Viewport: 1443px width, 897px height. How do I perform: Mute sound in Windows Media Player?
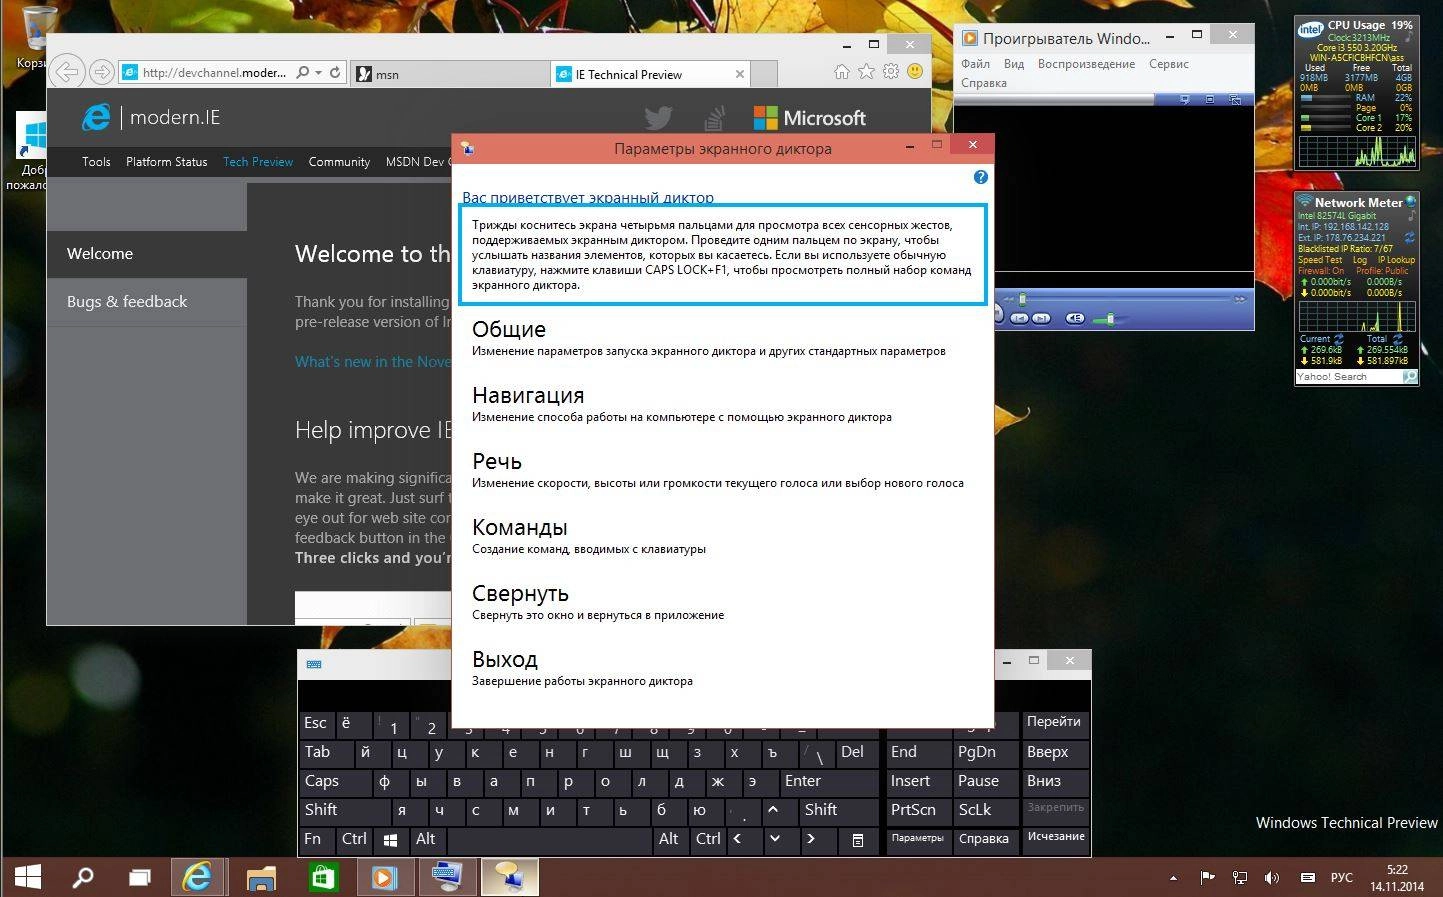[x=1075, y=318]
